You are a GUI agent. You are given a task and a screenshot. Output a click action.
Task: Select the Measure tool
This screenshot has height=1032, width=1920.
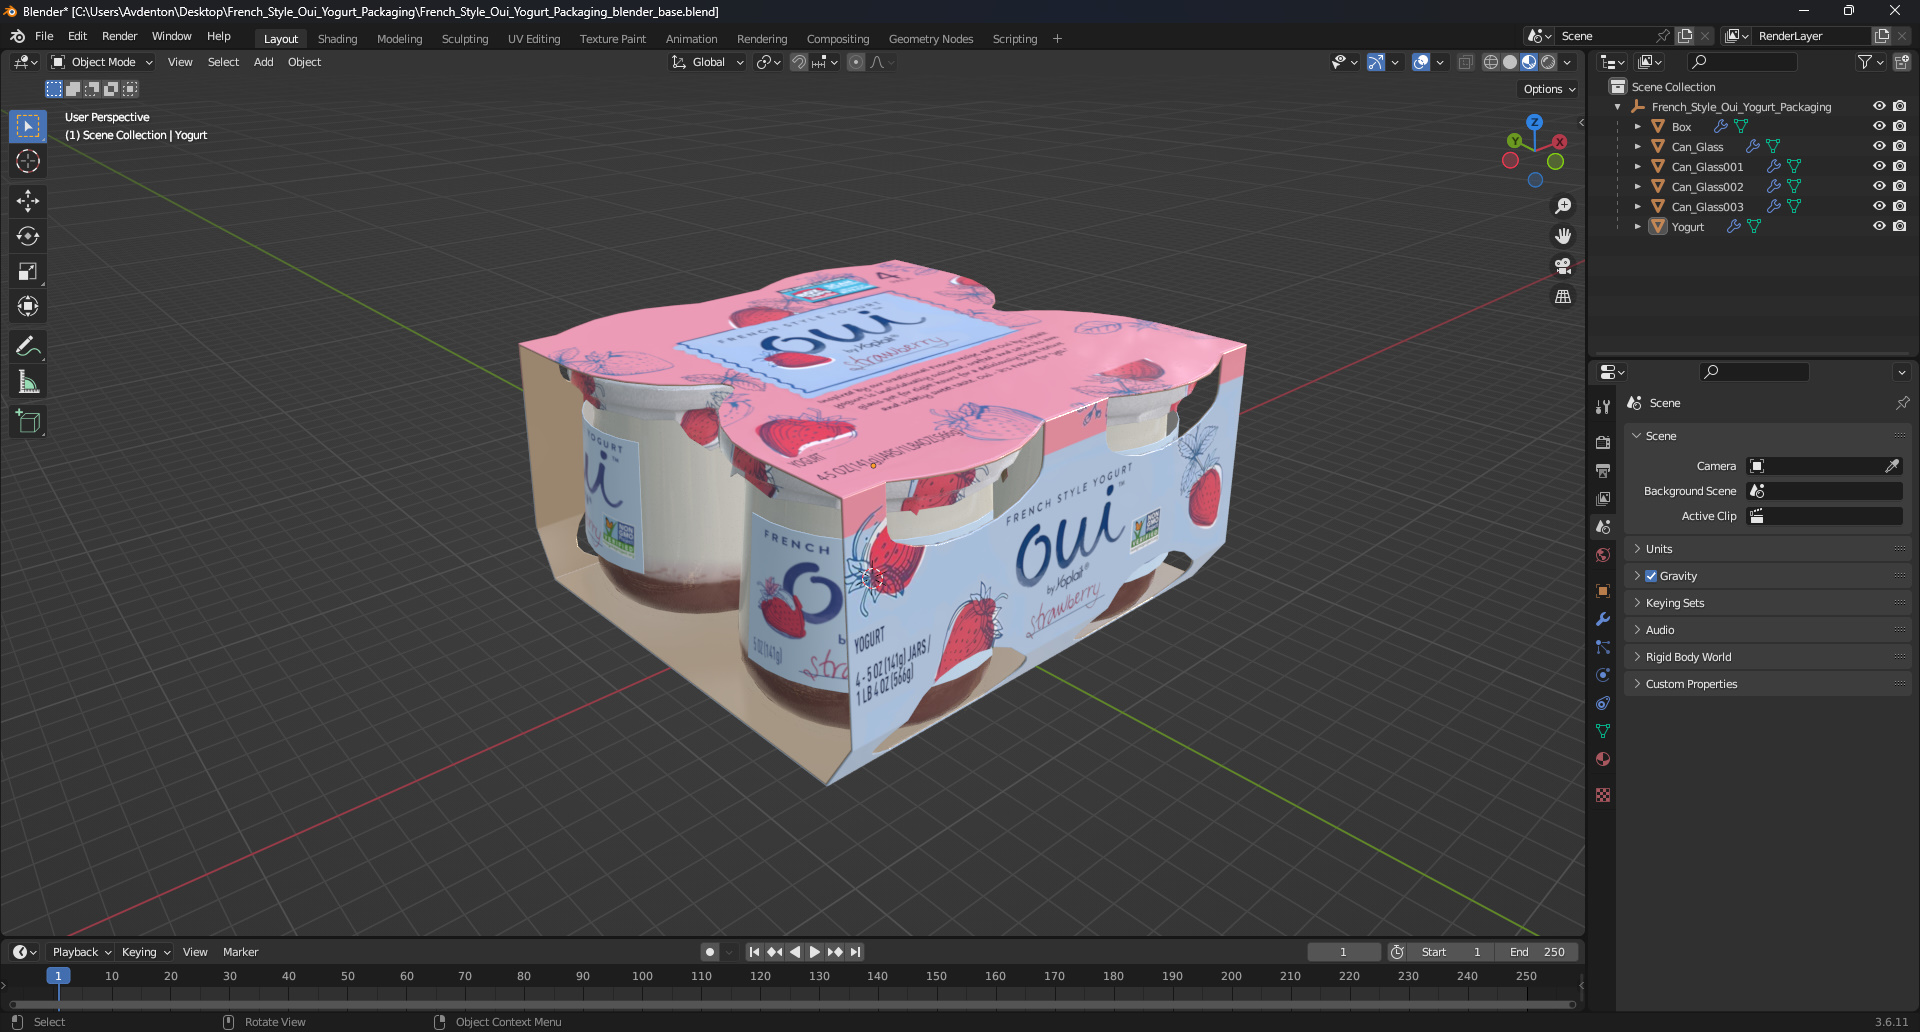(28, 381)
